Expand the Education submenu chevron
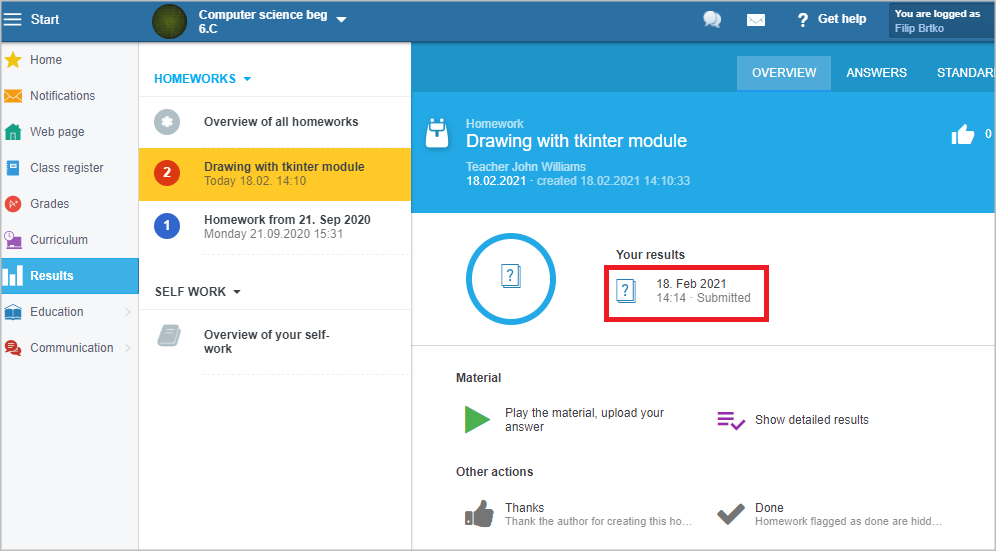Screen dimensions: 996x551 coord(128,312)
